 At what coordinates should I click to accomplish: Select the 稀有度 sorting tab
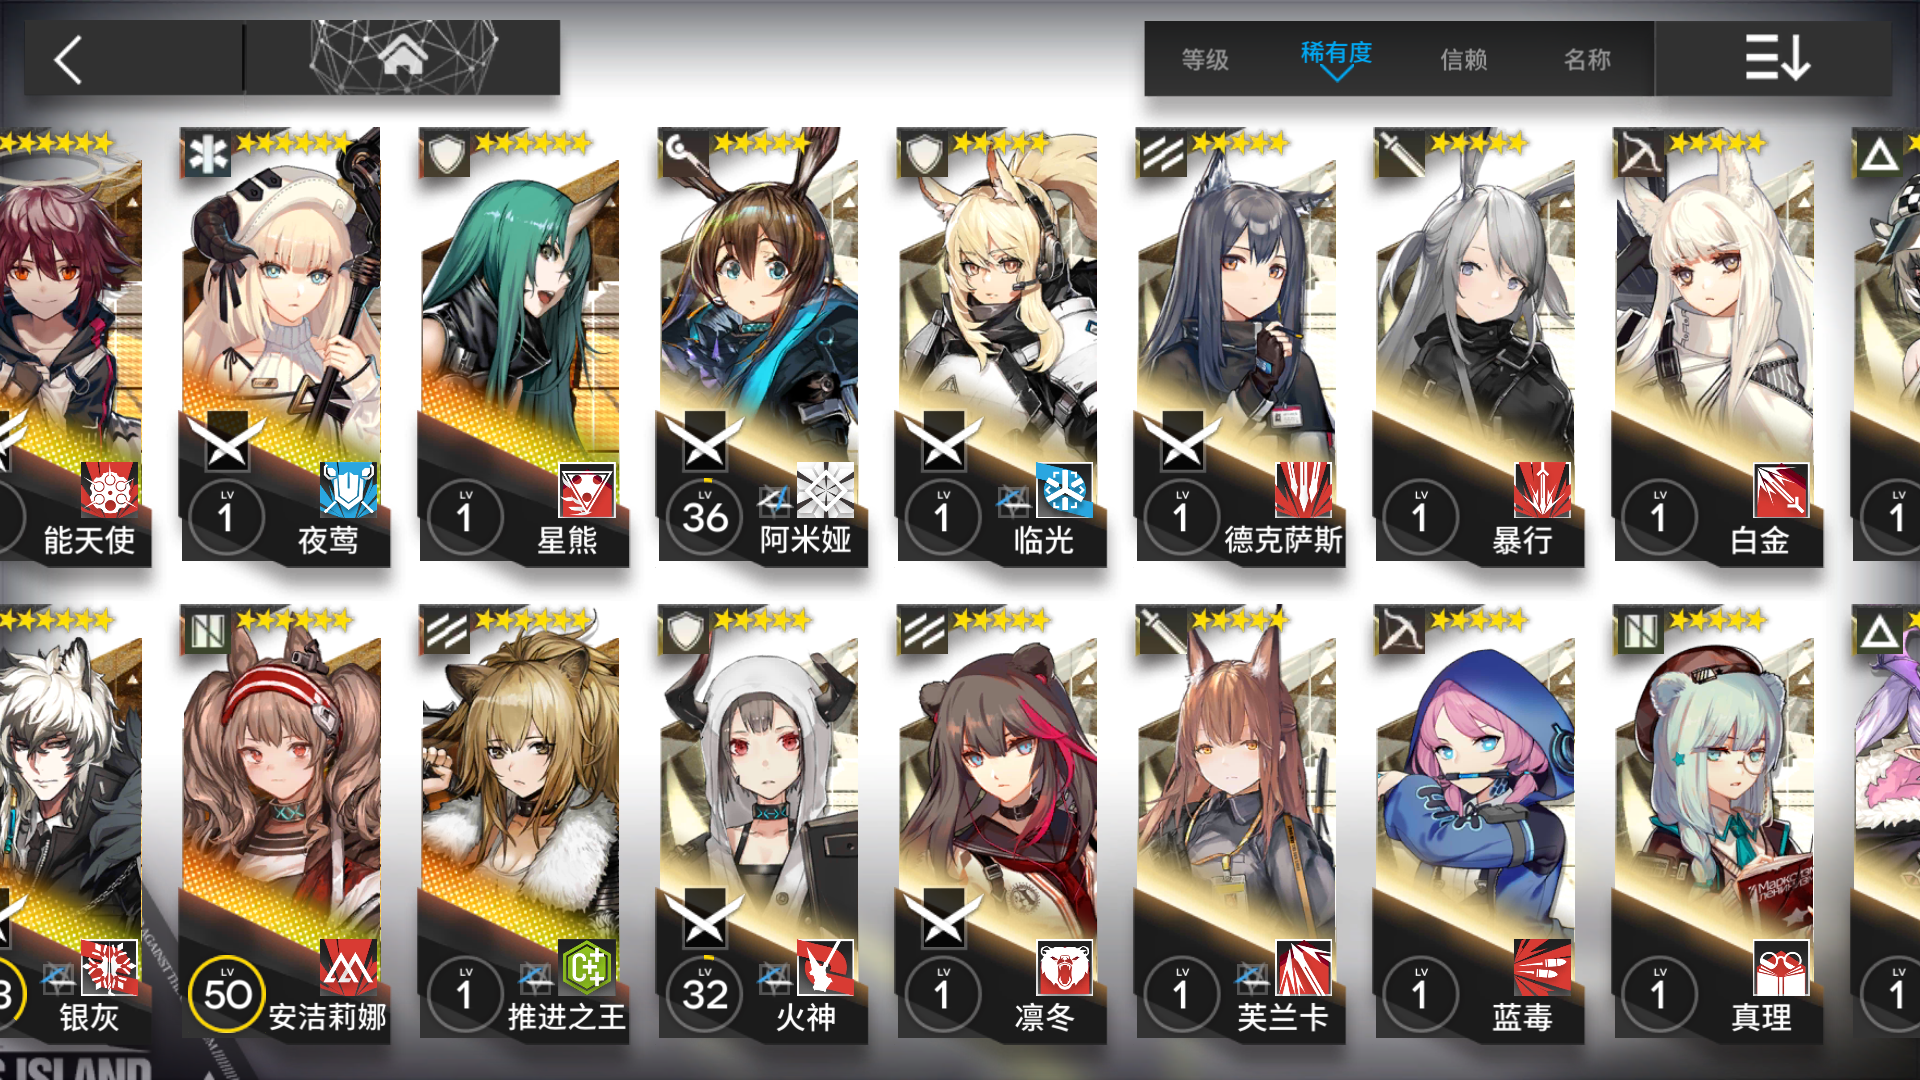tap(1336, 52)
